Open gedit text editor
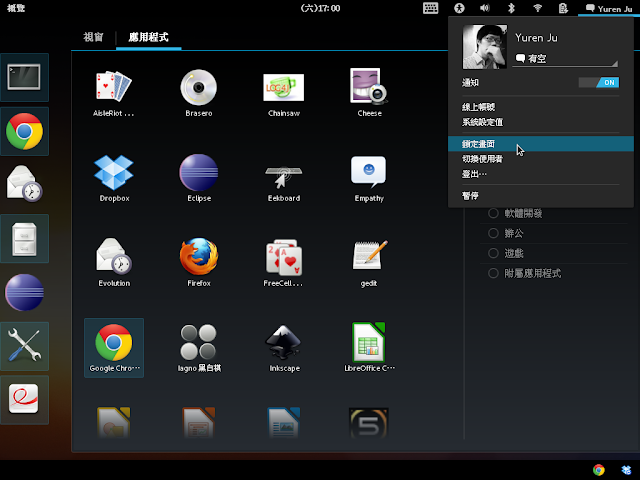The width and height of the screenshot is (640, 480). coord(369,263)
